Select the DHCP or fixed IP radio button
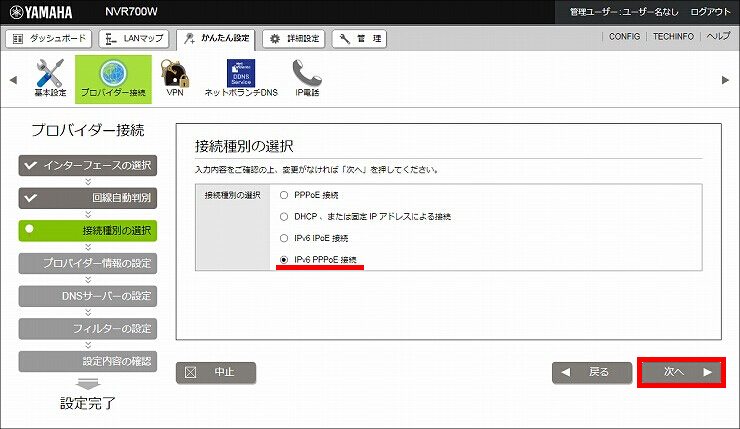This screenshot has width=740, height=429. [x=284, y=217]
